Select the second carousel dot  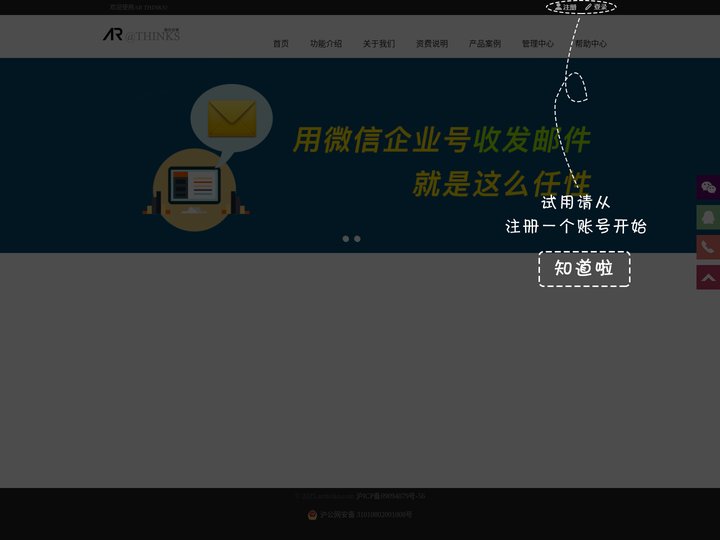tap(357, 239)
